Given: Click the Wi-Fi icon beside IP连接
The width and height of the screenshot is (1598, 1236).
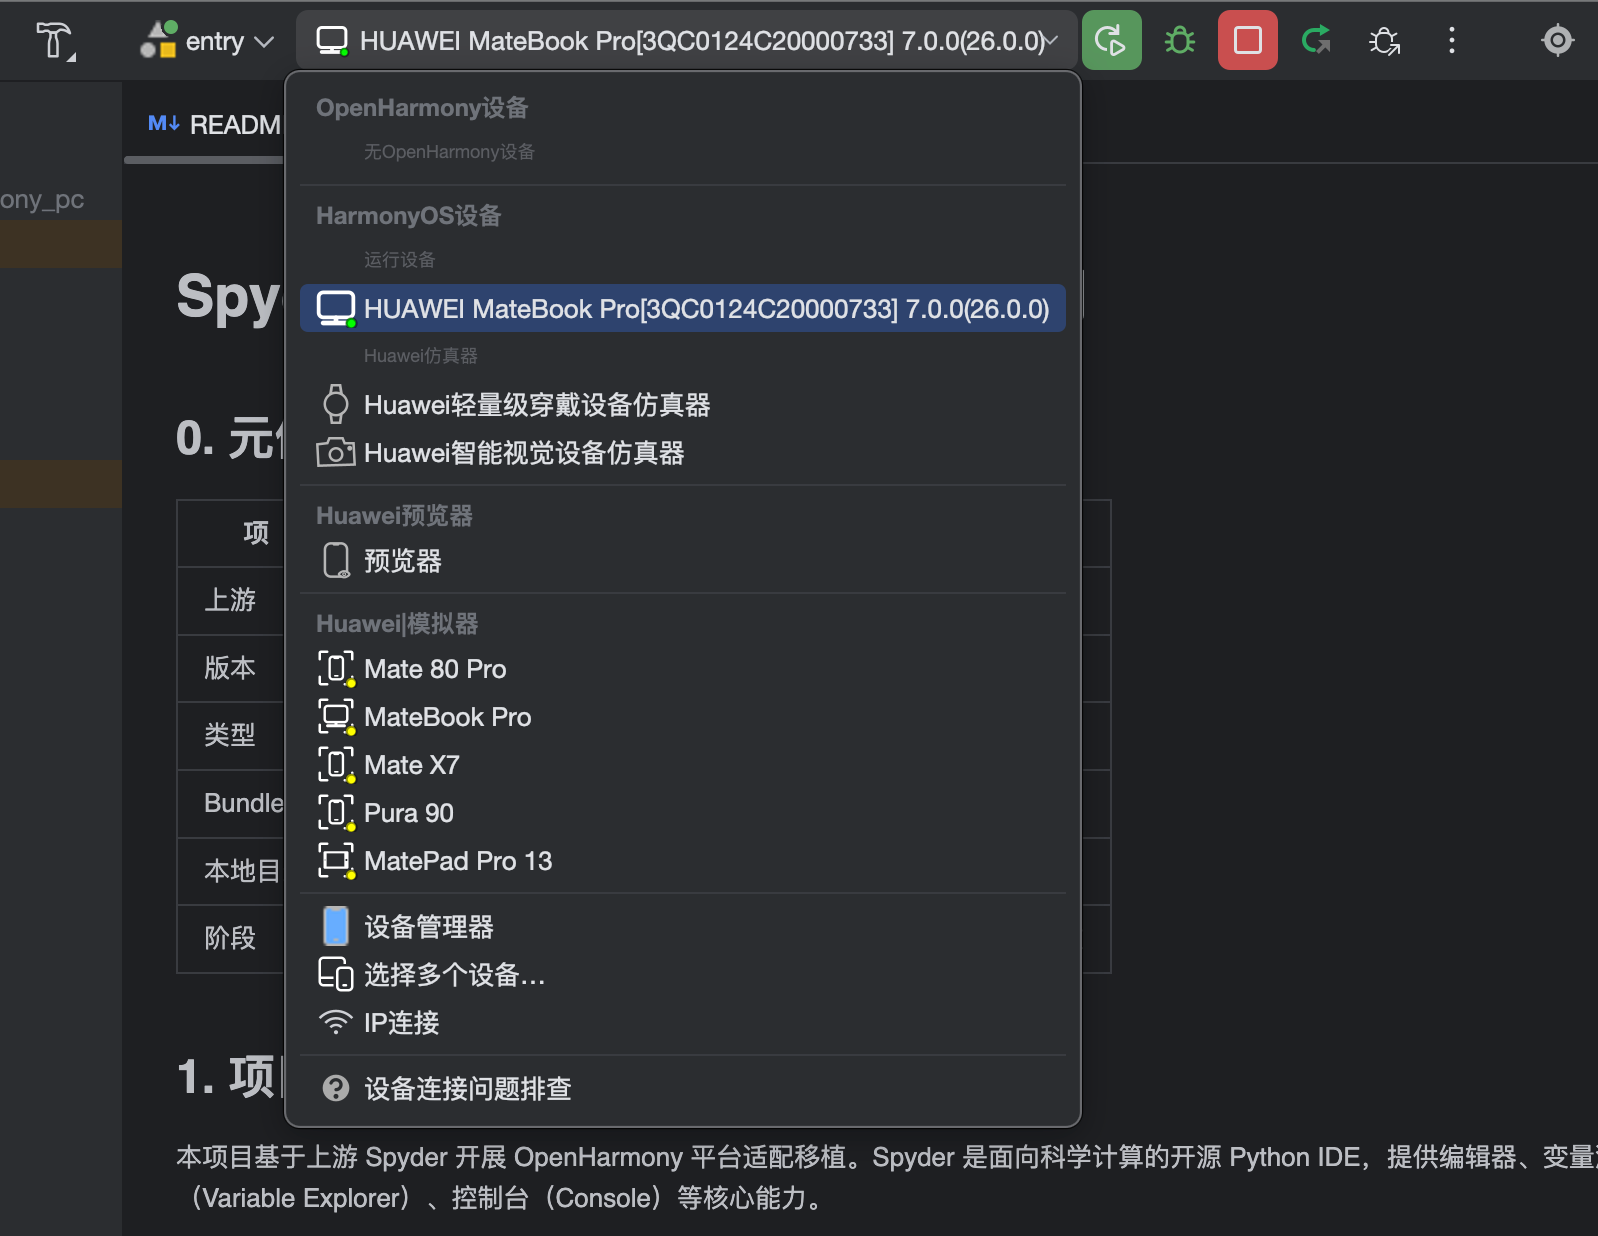Looking at the screenshot, I should (336, 1022).
